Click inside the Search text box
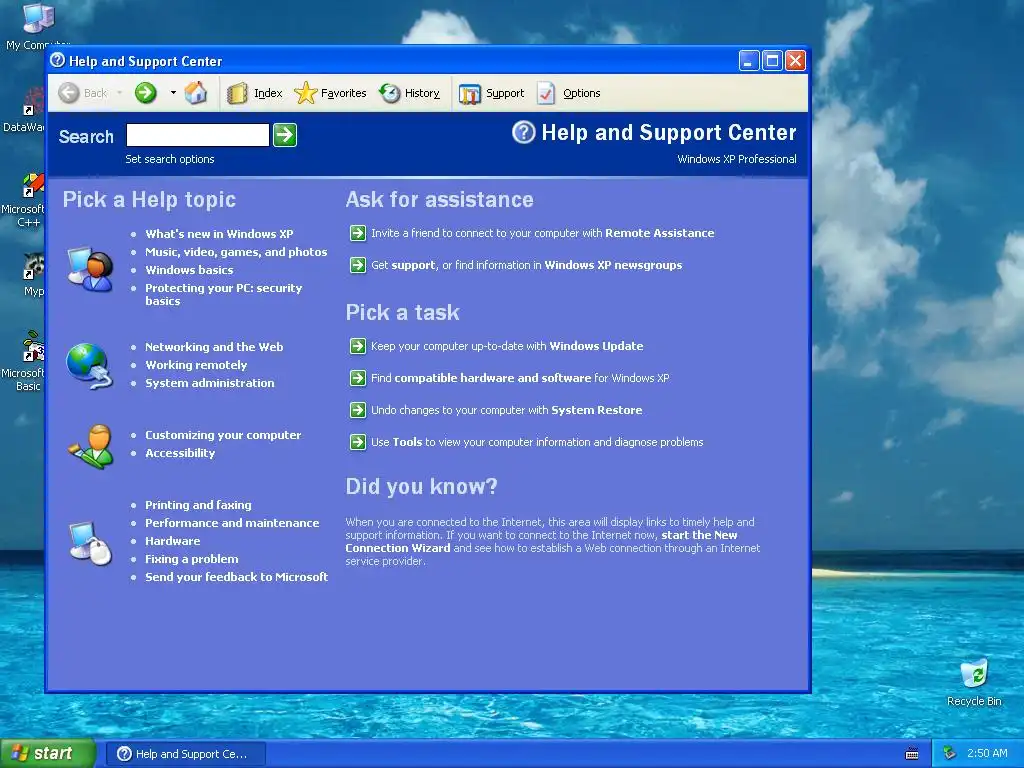The width and height of the screenshot is (1024, 768). coord(198,135)
